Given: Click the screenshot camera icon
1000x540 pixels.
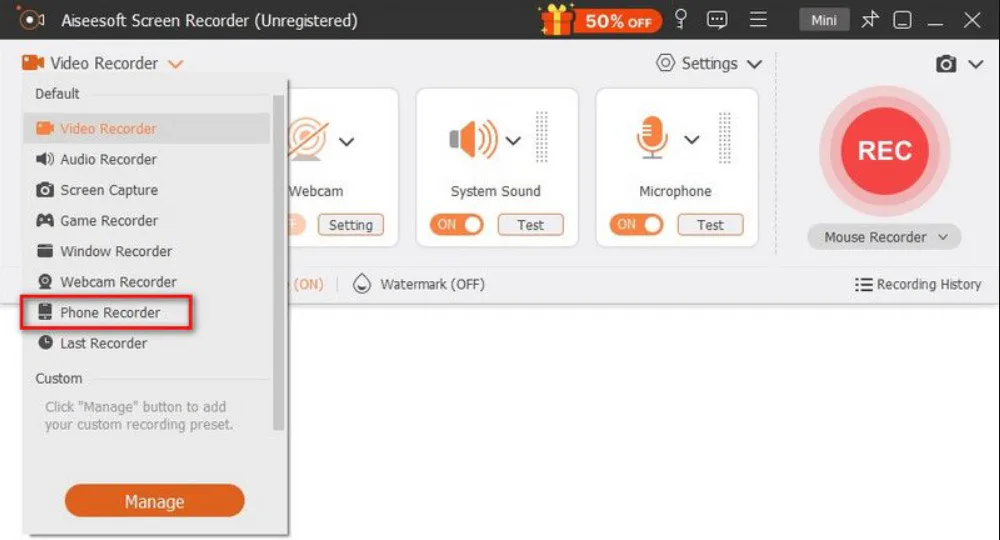Looking at the screenshot, I should [x=946, y=64].
